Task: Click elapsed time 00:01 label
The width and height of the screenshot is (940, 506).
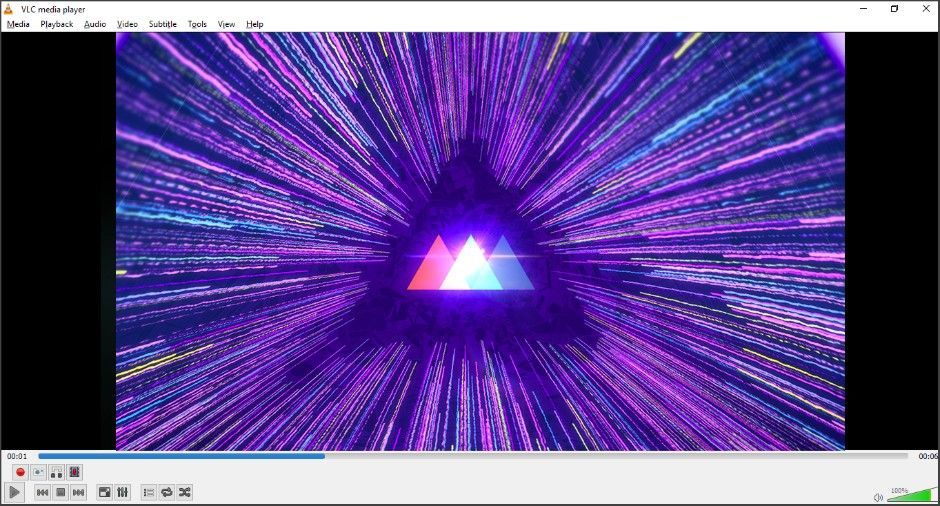Action: pyautogui.click(x=17, y=456)
